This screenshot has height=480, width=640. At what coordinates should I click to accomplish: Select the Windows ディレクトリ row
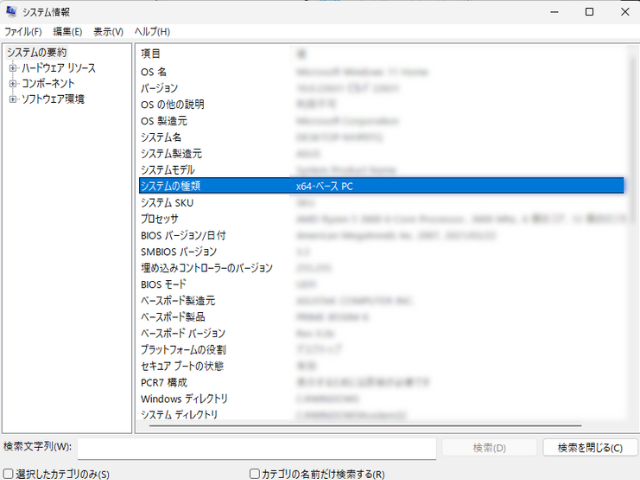(381, 399)
